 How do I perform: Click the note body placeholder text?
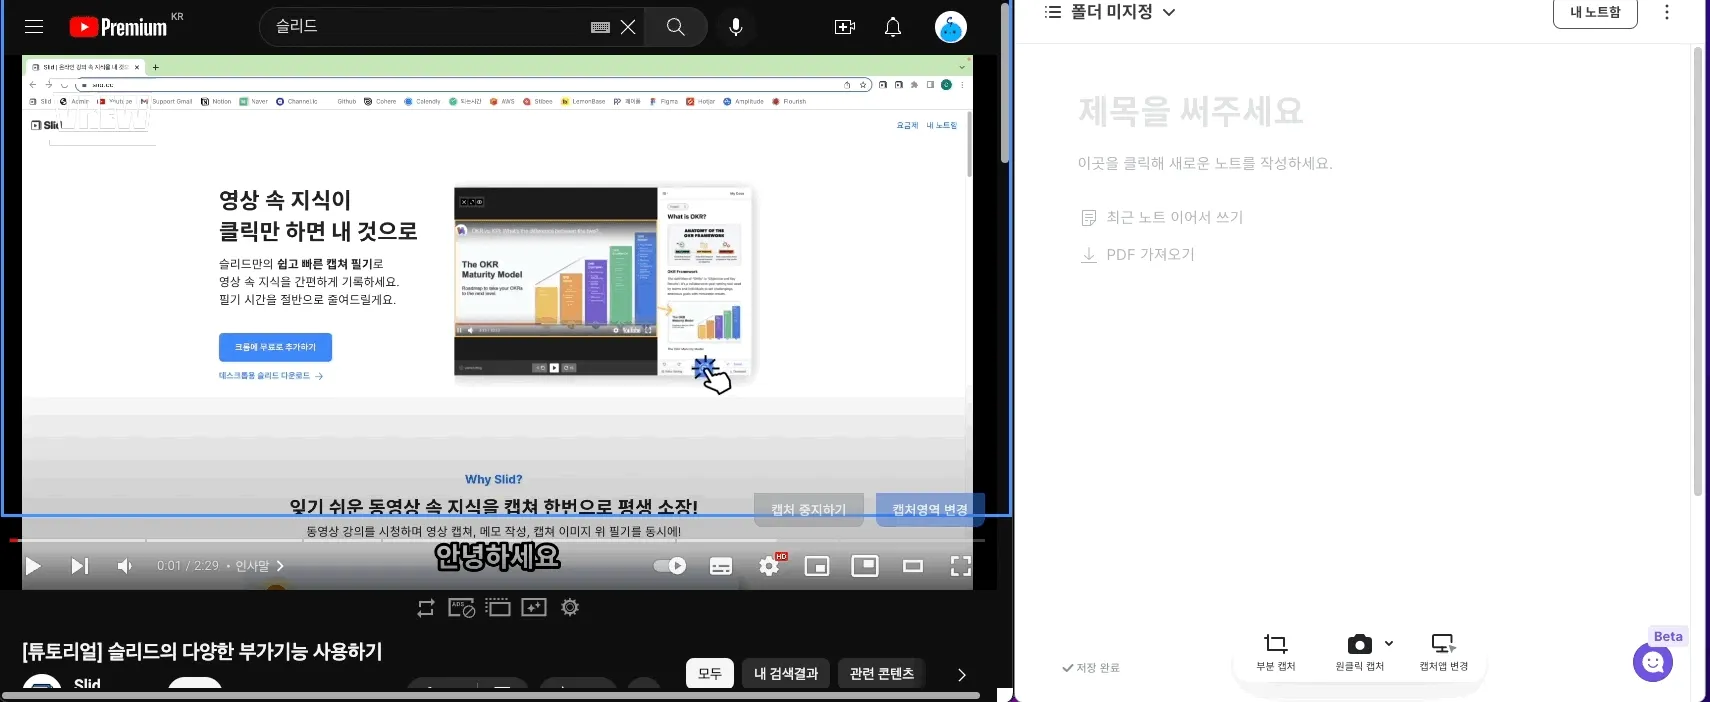(x=1205, y=163)
